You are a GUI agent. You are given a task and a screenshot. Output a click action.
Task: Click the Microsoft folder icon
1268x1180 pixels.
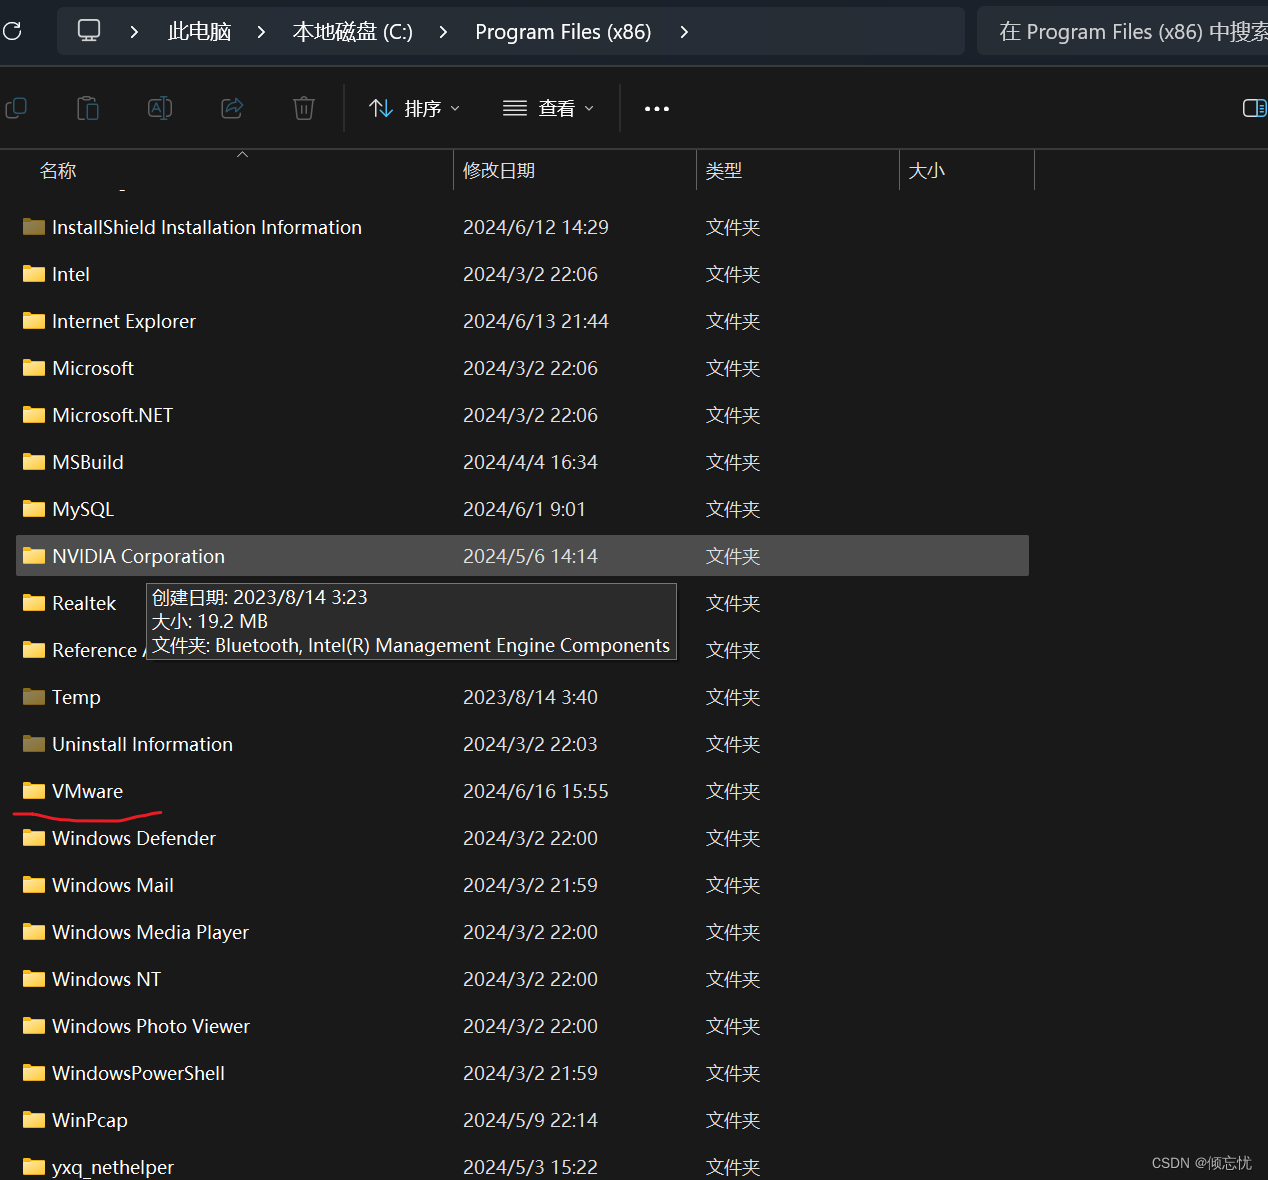pos(34,368)
